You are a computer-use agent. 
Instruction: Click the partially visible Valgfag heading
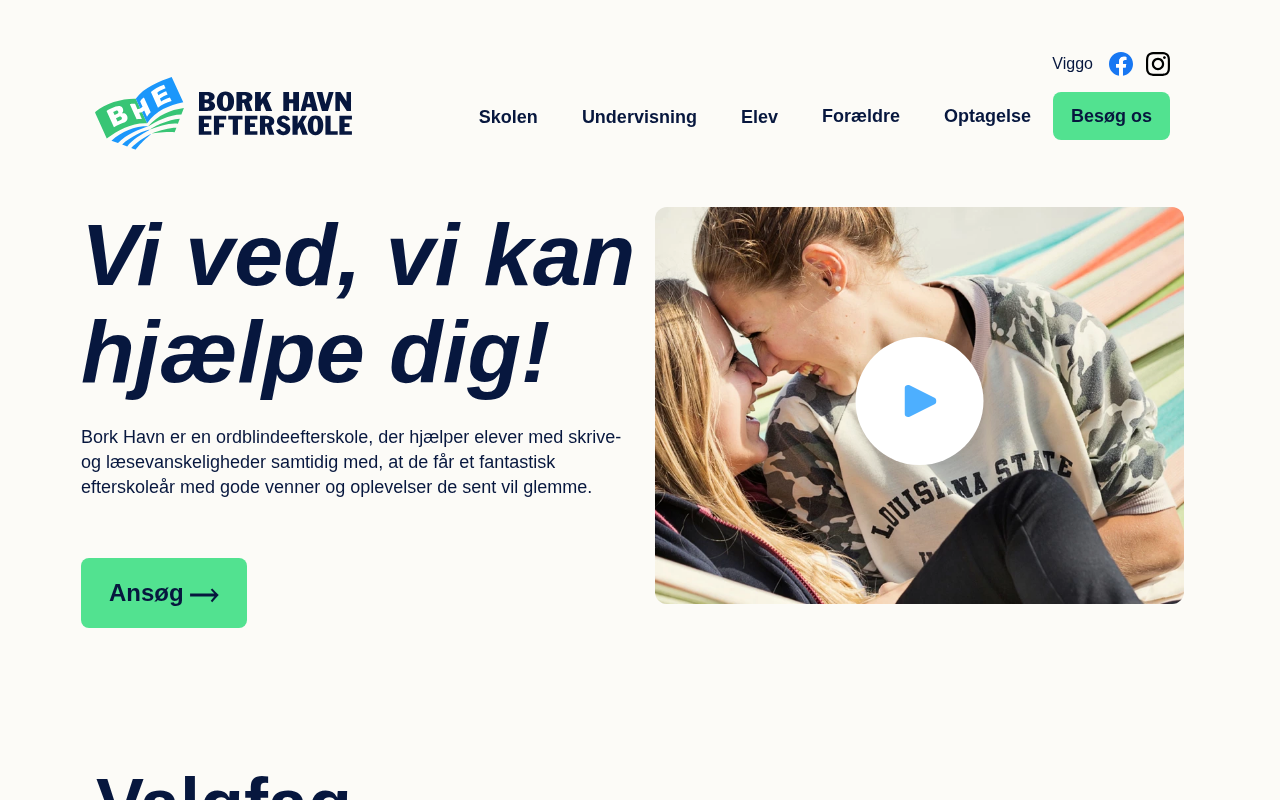pos(223,785)
